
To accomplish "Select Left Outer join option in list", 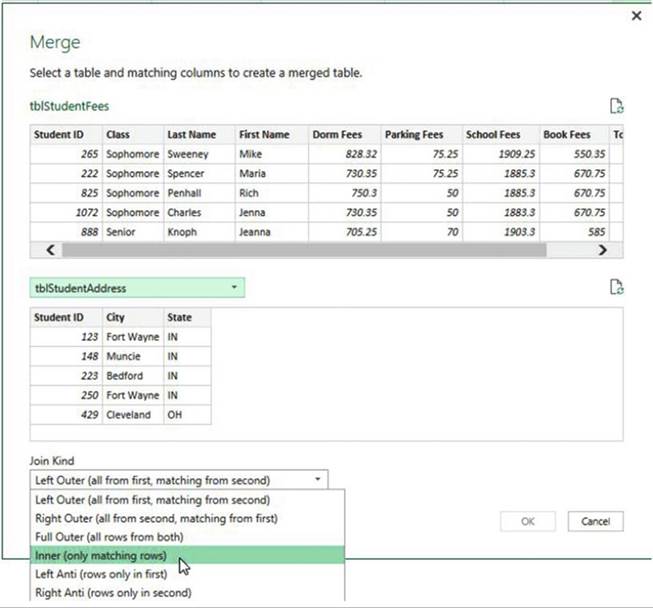I will coord(153,500).
